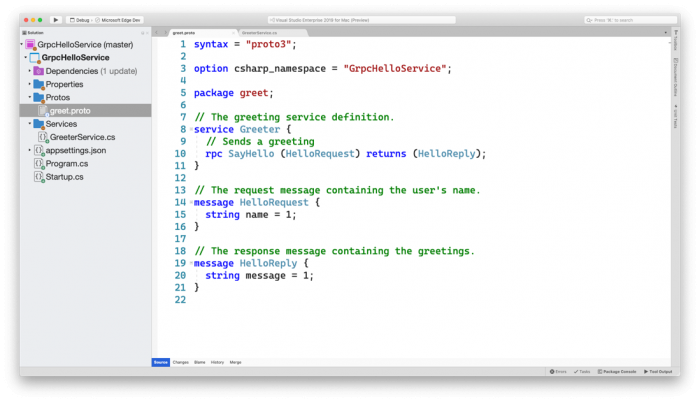Image resolution: width=700 pixels, height=402 pixels.
Task: Click the SayHello rpc name on line 10
Action: click(x=251, y=154)
